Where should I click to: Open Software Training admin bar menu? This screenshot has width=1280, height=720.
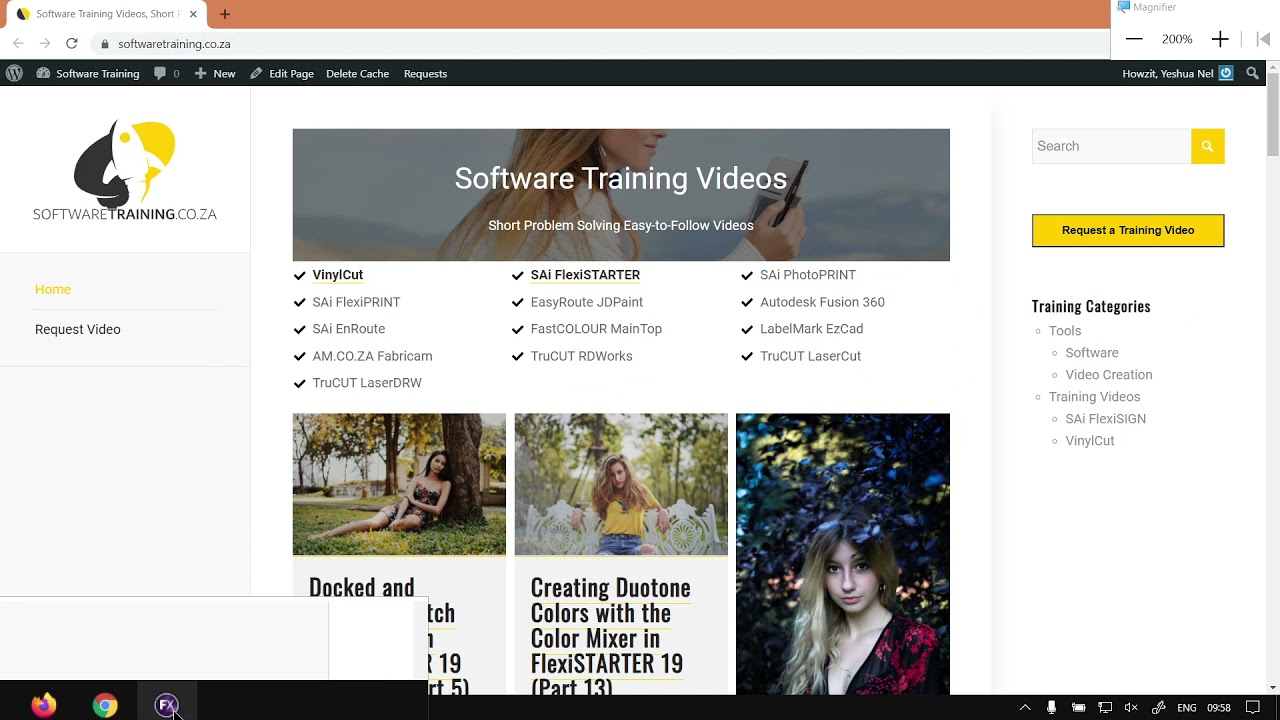pyautogui.click(x=88, y=73)
